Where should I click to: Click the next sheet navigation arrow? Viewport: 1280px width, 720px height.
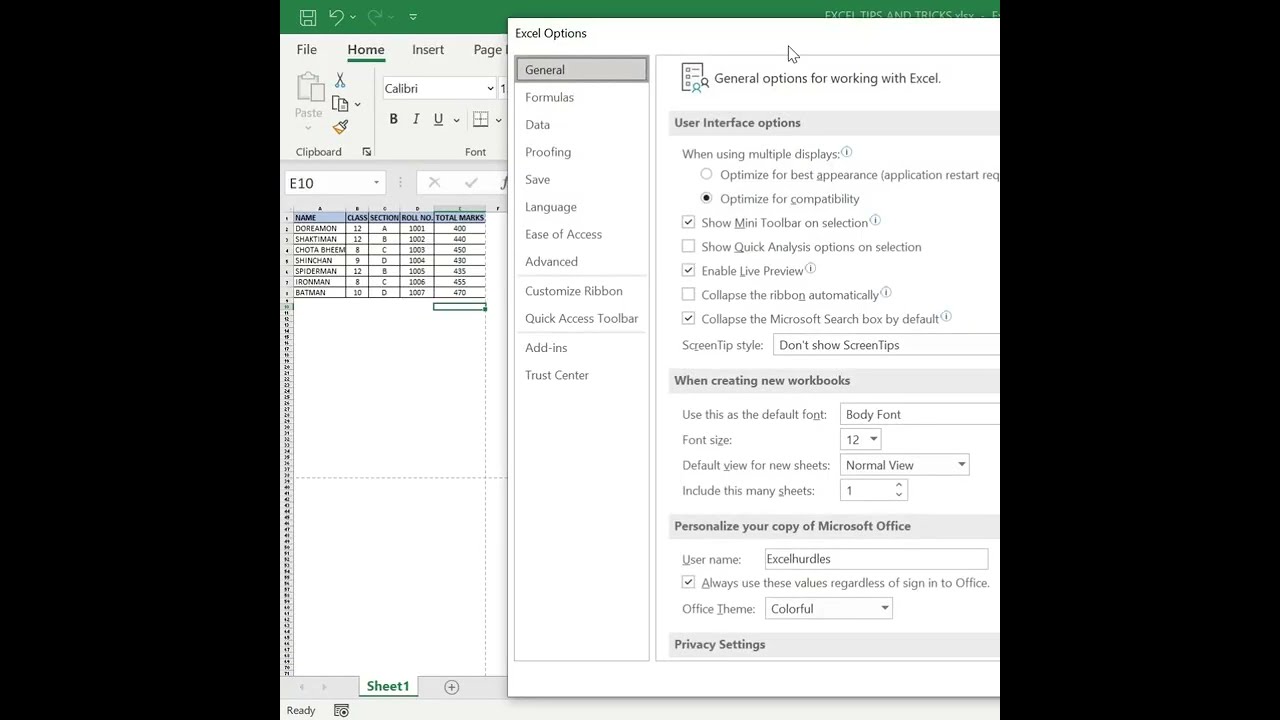[324, 687]
